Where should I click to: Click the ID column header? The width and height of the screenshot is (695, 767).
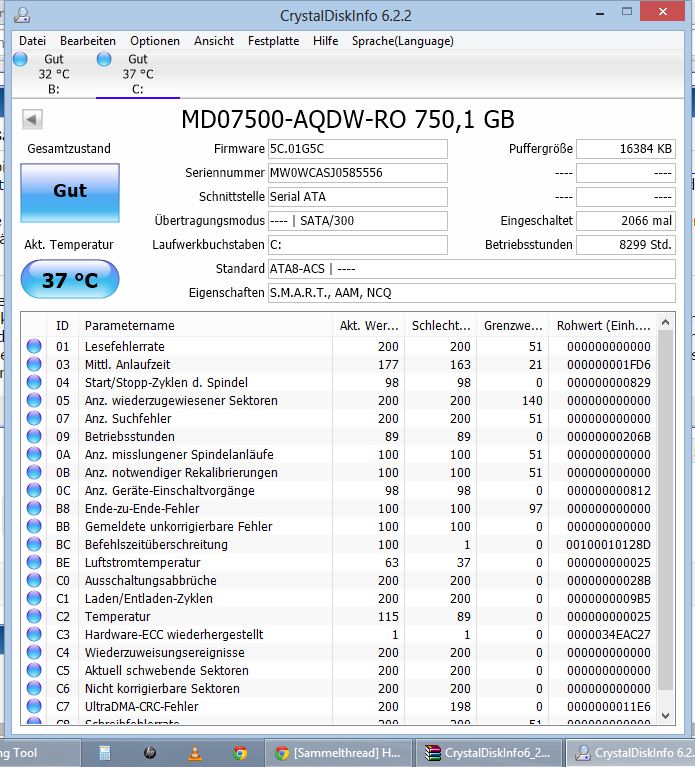click(63, 326)
